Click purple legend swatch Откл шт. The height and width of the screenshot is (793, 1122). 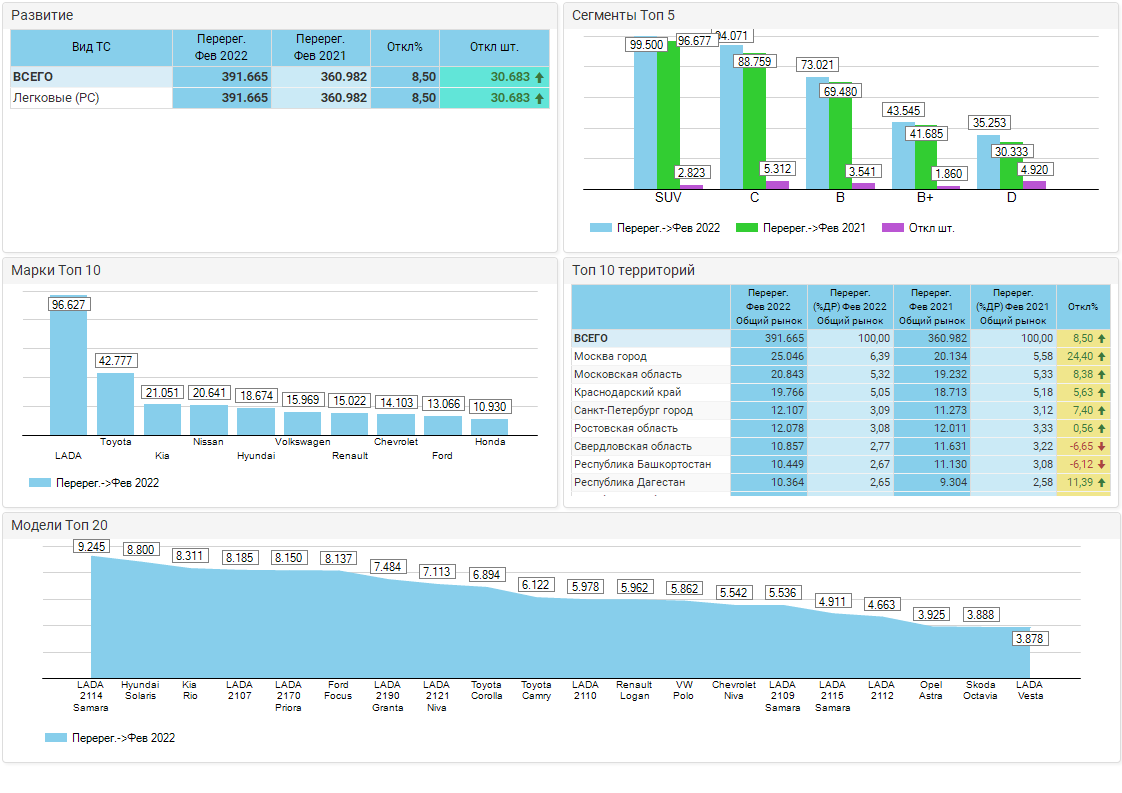tap(892, 228)
